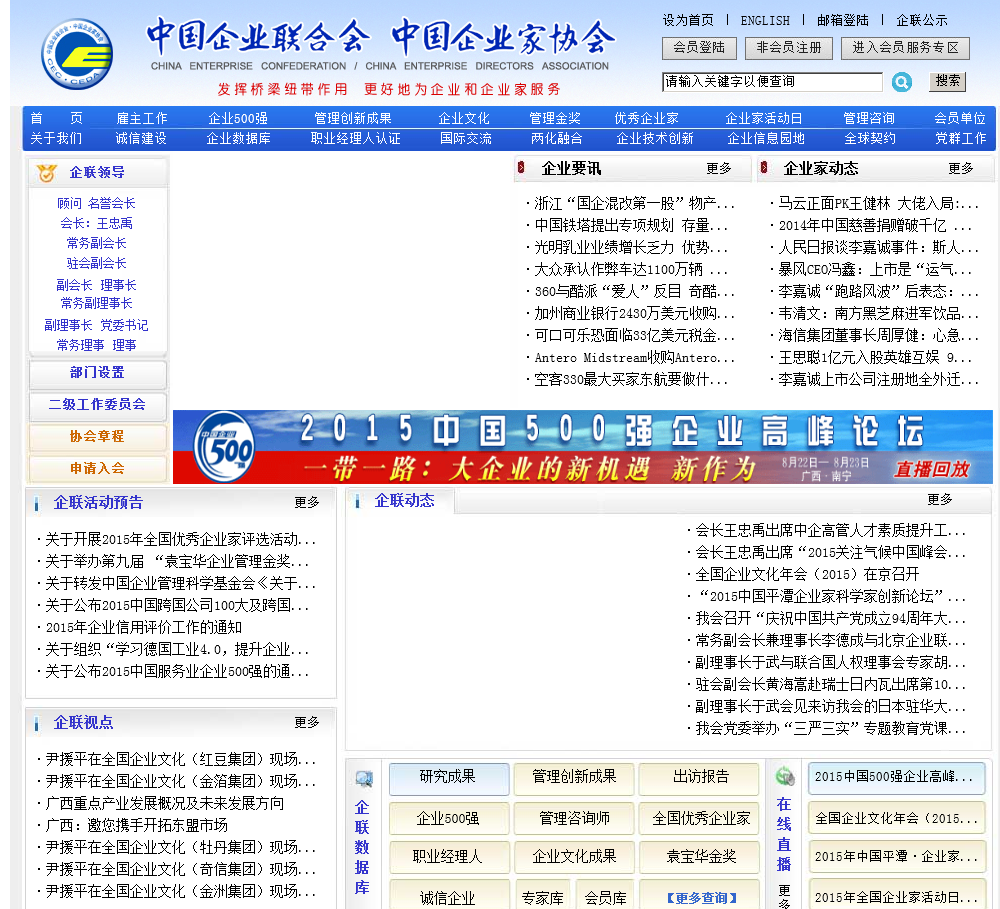This screenshot has width=1000, height=909.
Task: Open 全球契约 navigation item
Action: coord(870,138)
